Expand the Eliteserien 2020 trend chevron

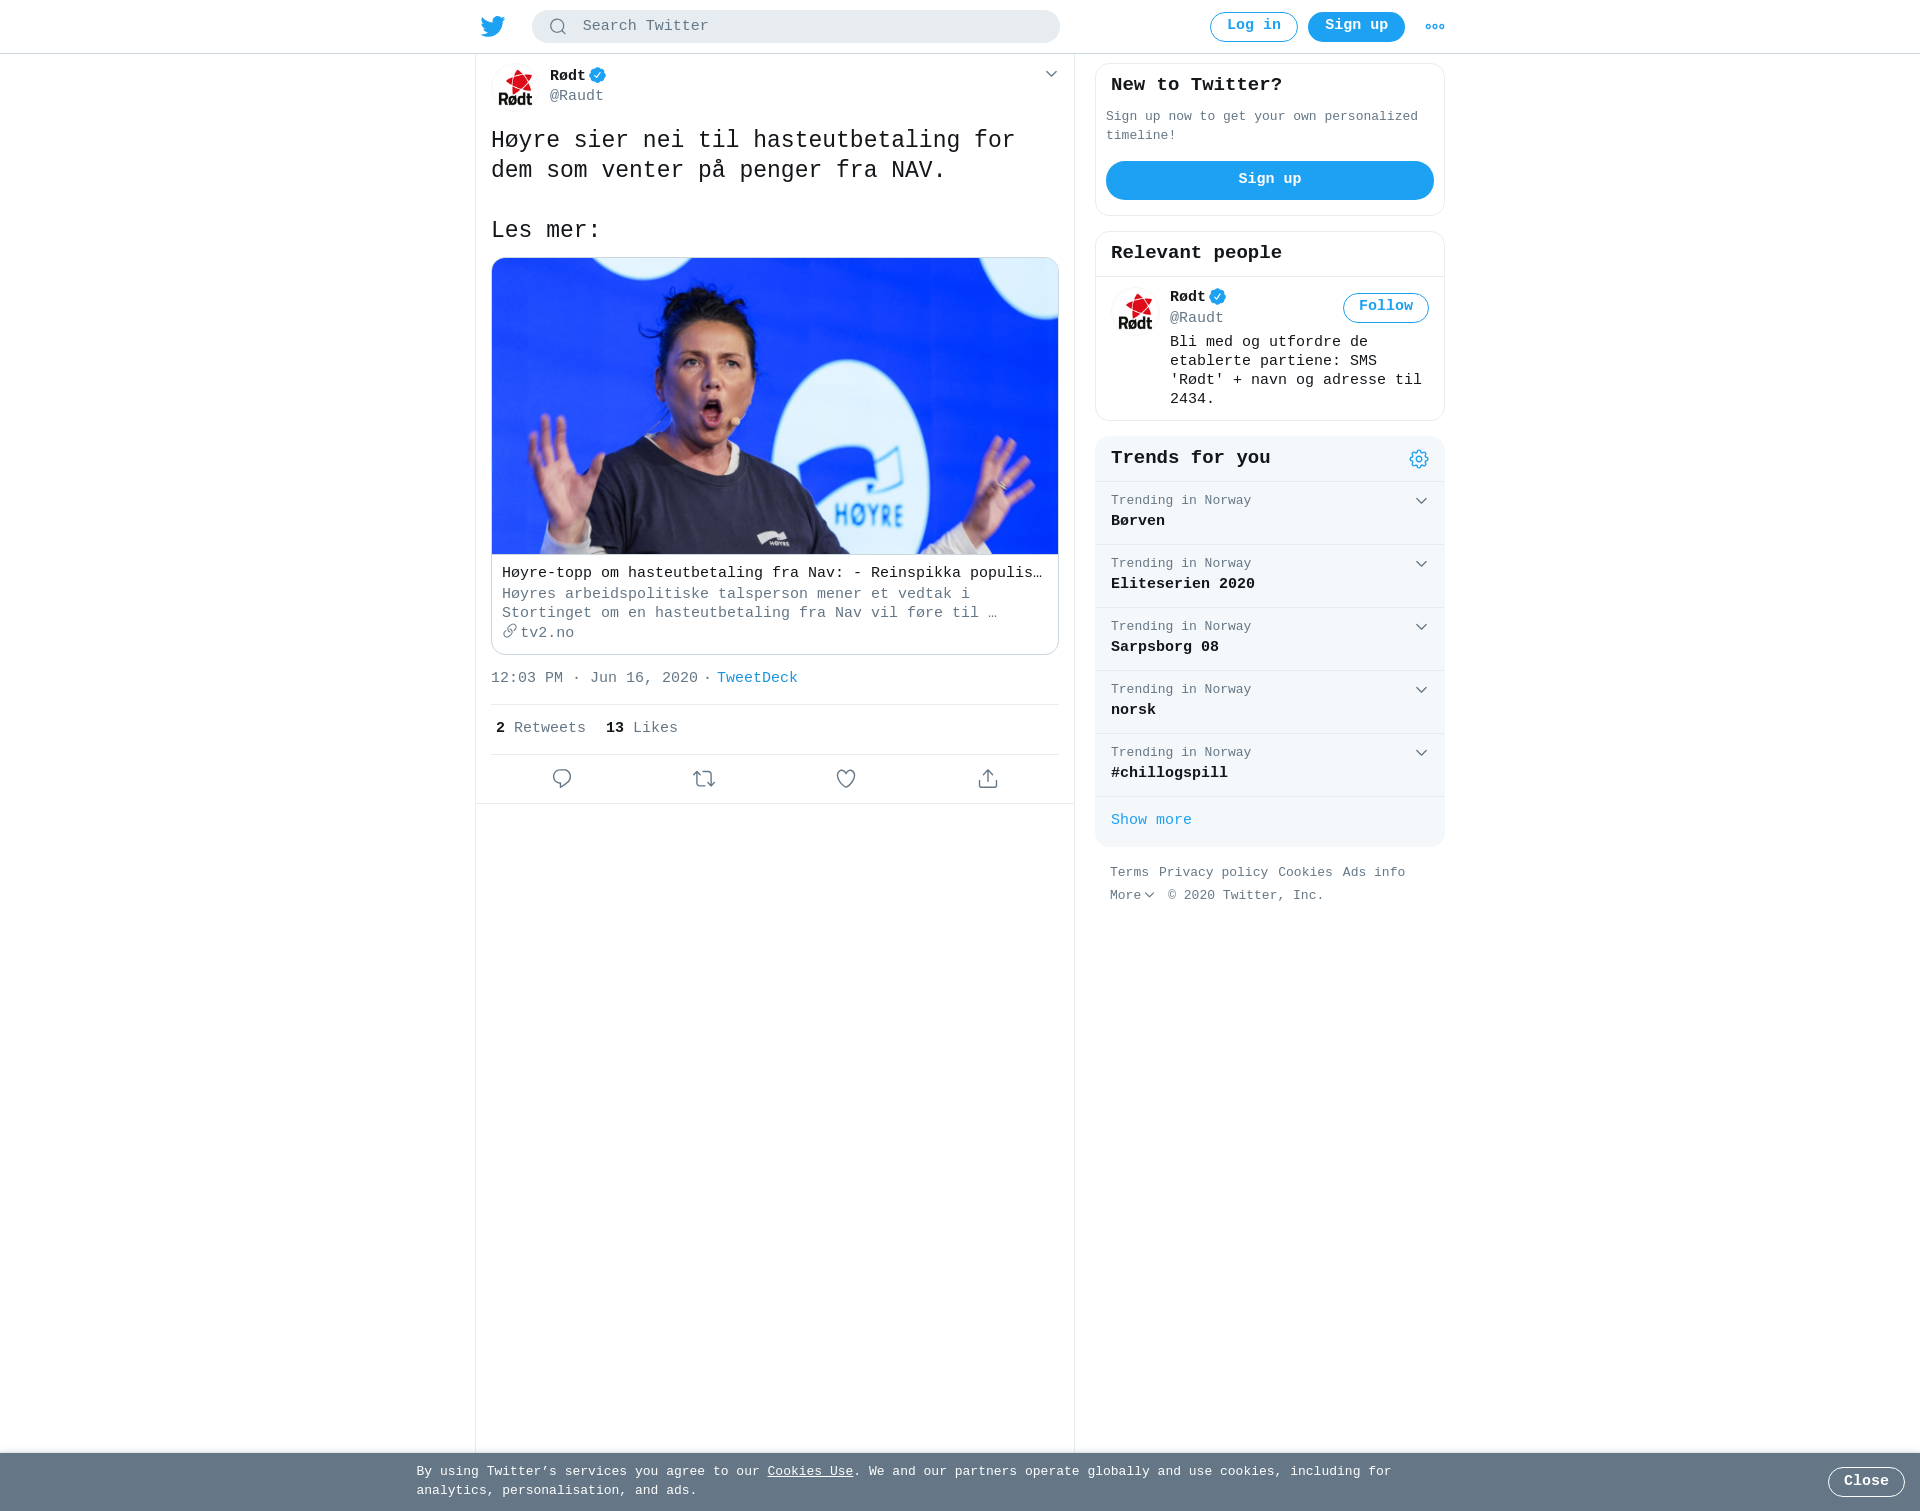[1421, 564]
